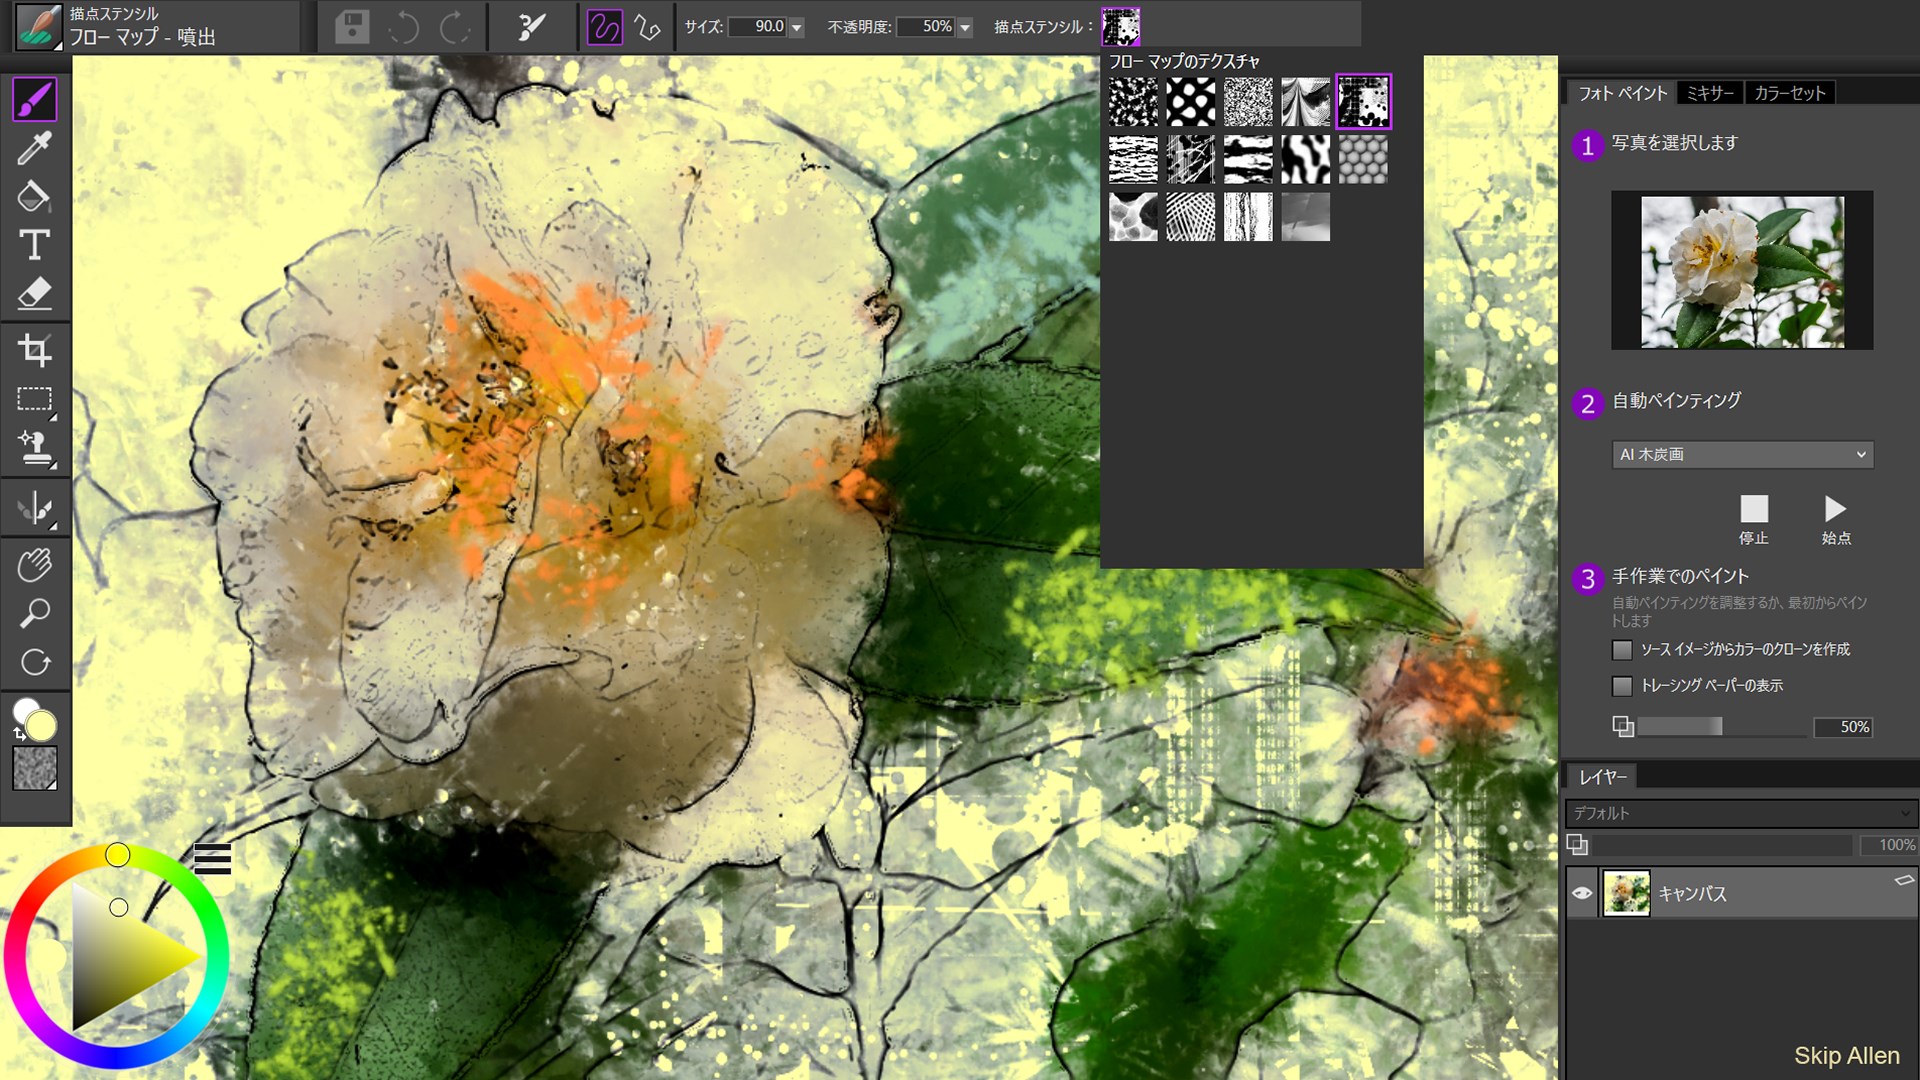Select the Text tool
Image resolution: width=1920 pixels, height=1080 pixels.
[x=35, y=245]
